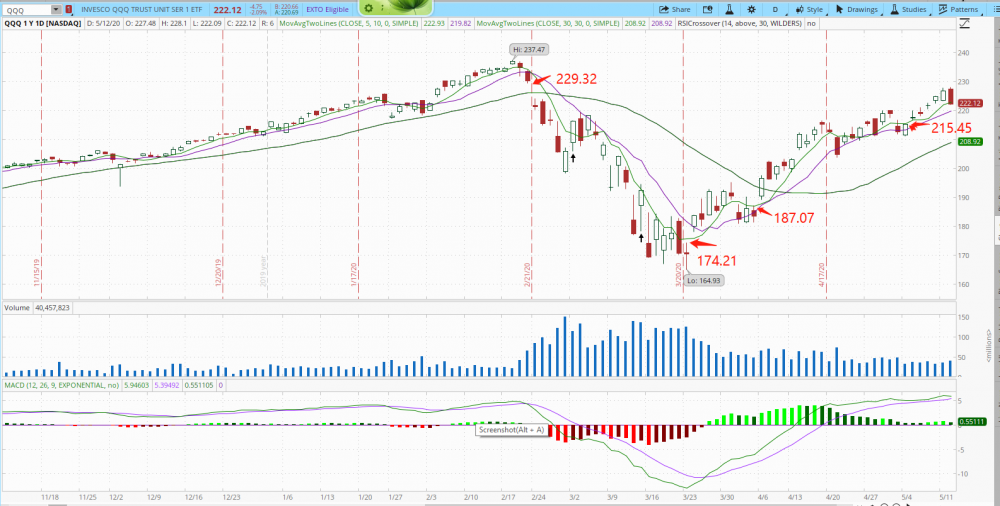Viewport: 1000px width, 506px height.
Task: Click the 222.12 price bubble on axis
Action: [x=970, y=103]
